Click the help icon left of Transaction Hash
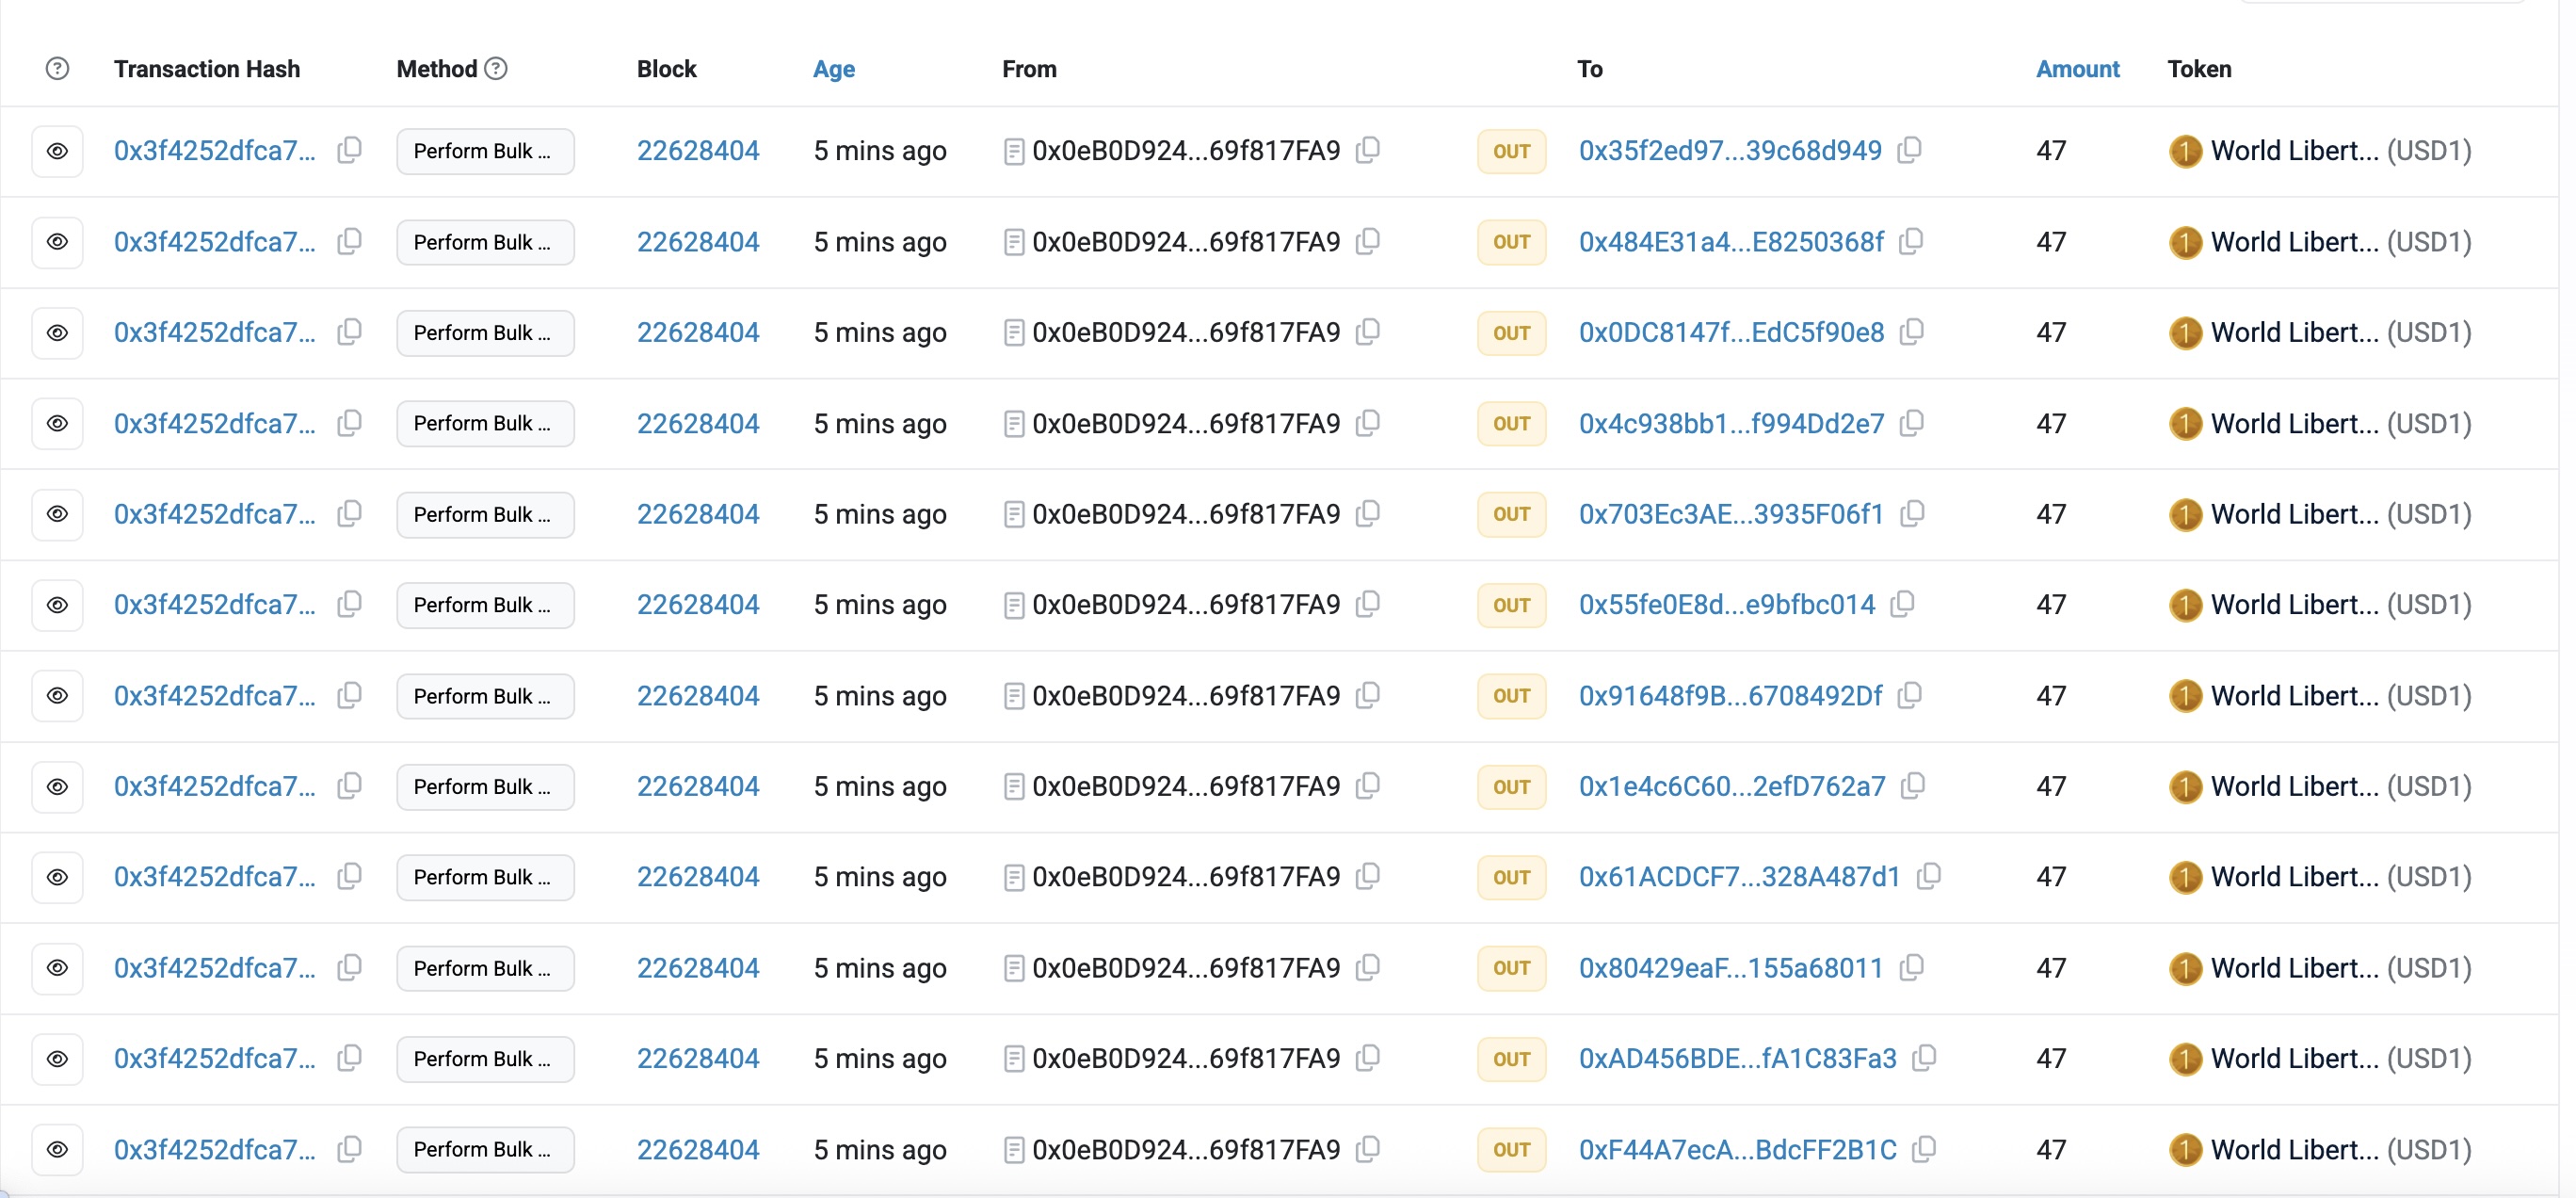The height and width of the screenshot is (1198, 2576). 57,68
